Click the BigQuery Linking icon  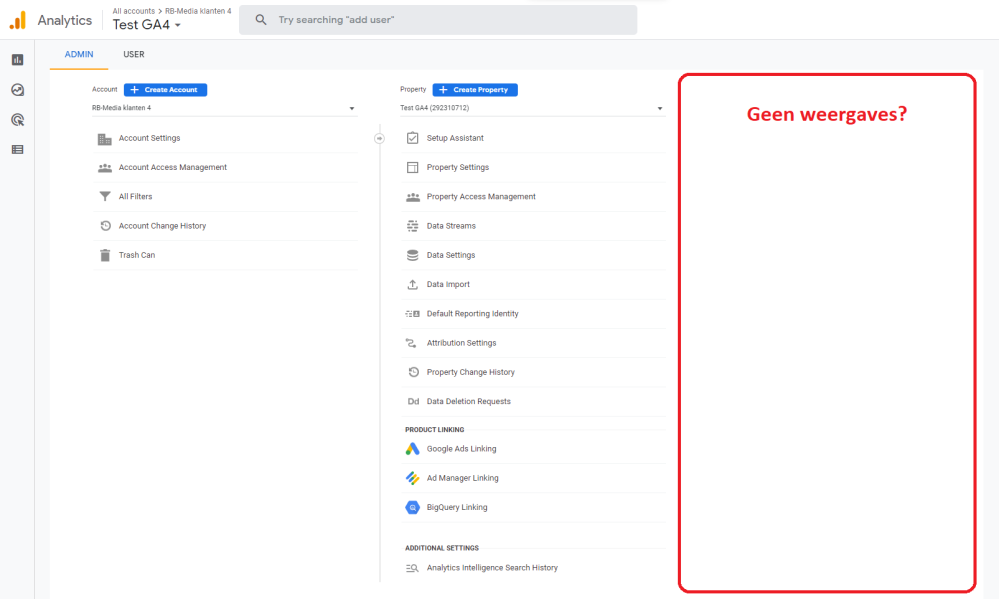(x=412, y=508)
